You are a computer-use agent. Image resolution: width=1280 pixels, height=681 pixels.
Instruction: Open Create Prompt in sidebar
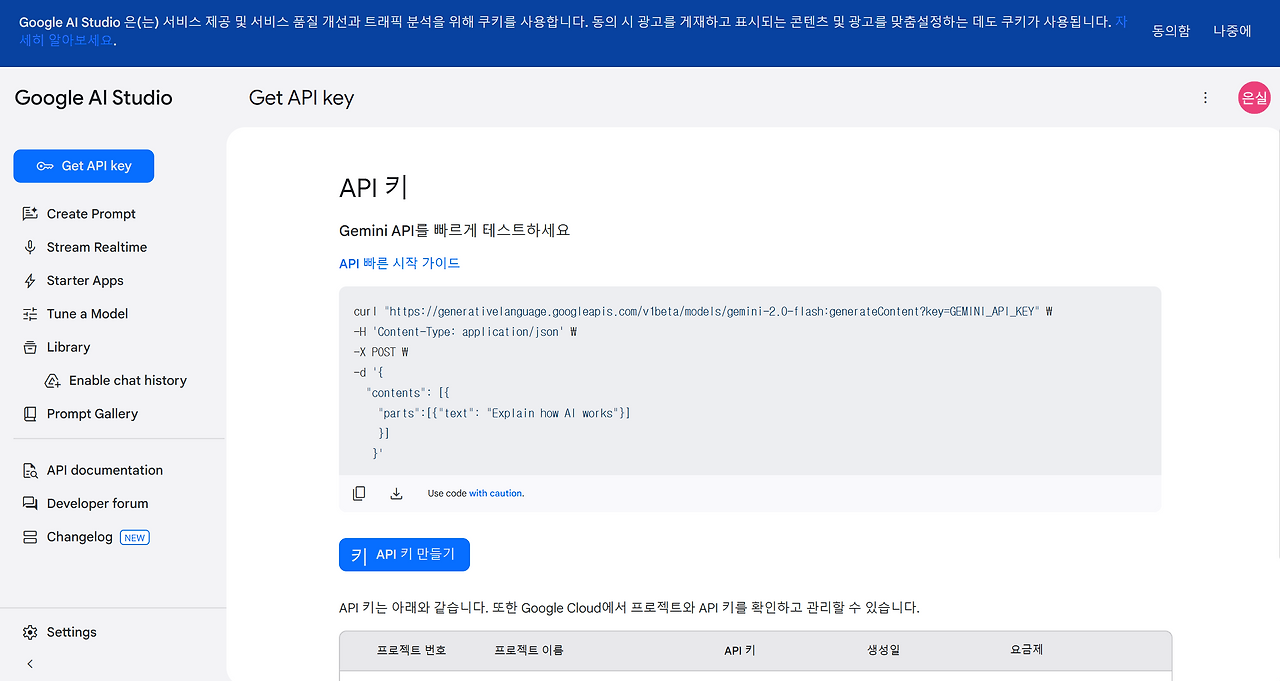pyautogui.click(x=91, y=214)
